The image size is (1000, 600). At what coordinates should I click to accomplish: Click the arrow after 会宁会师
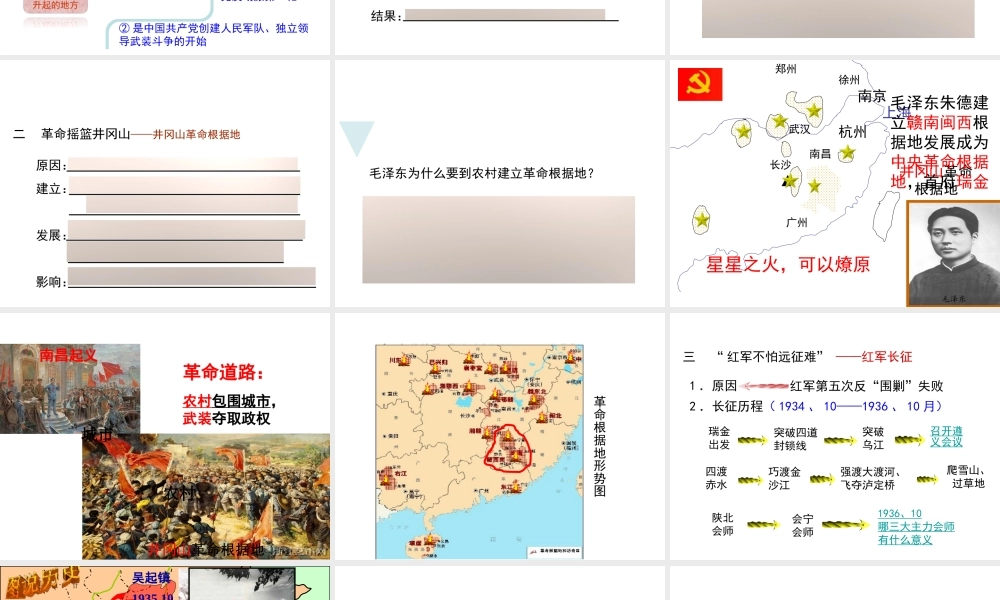[x=846, y=525]
